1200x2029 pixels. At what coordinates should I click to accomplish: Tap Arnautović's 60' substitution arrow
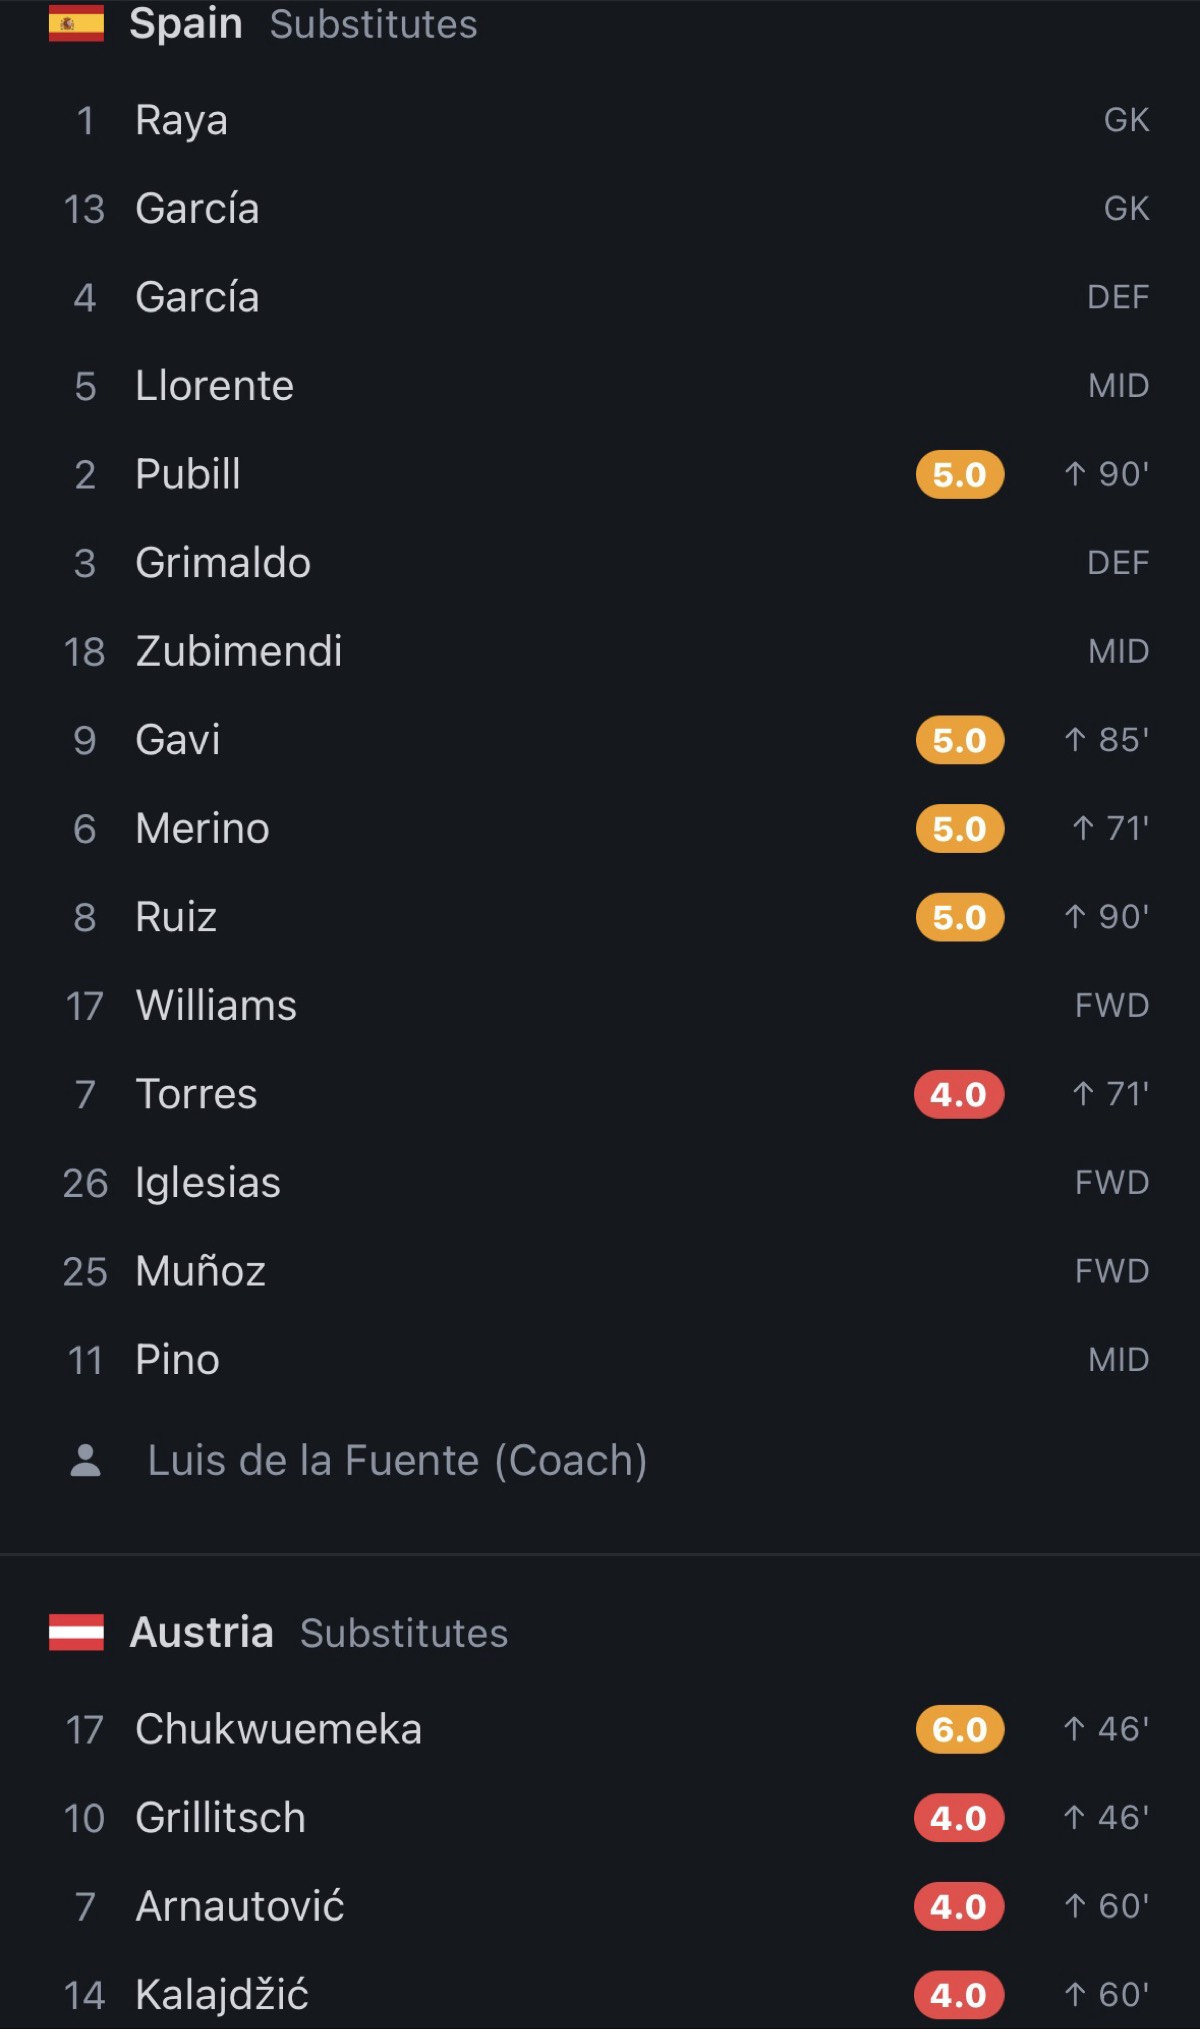(x=1075, y=1906)
